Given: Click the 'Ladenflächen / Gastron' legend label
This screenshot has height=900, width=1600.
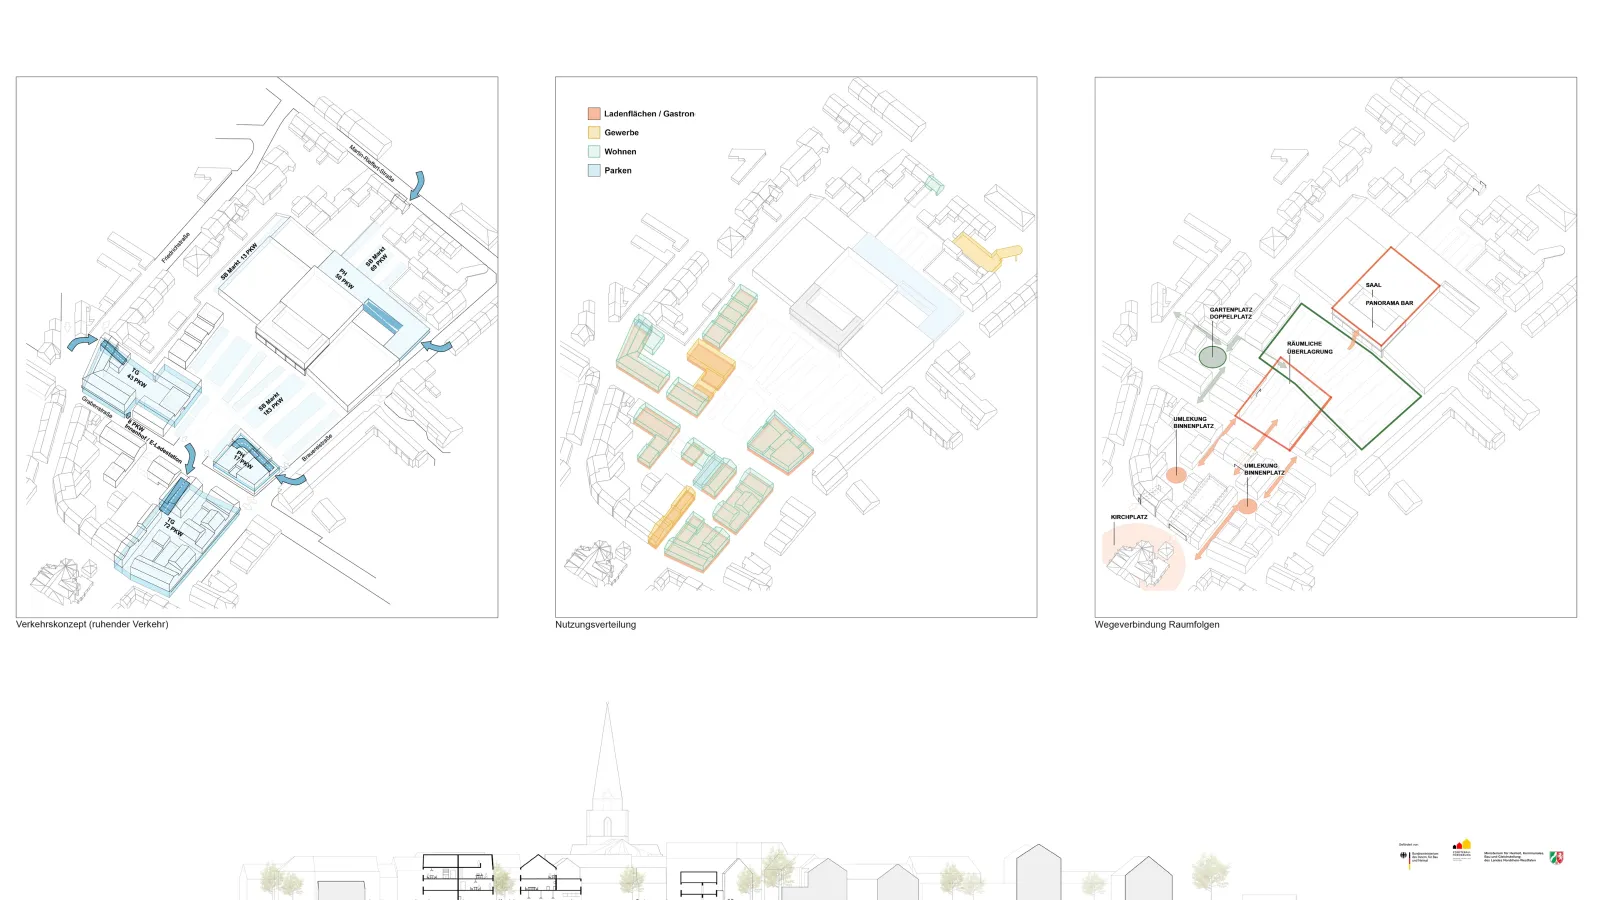Looking at the screenshot, I should 649,114.
